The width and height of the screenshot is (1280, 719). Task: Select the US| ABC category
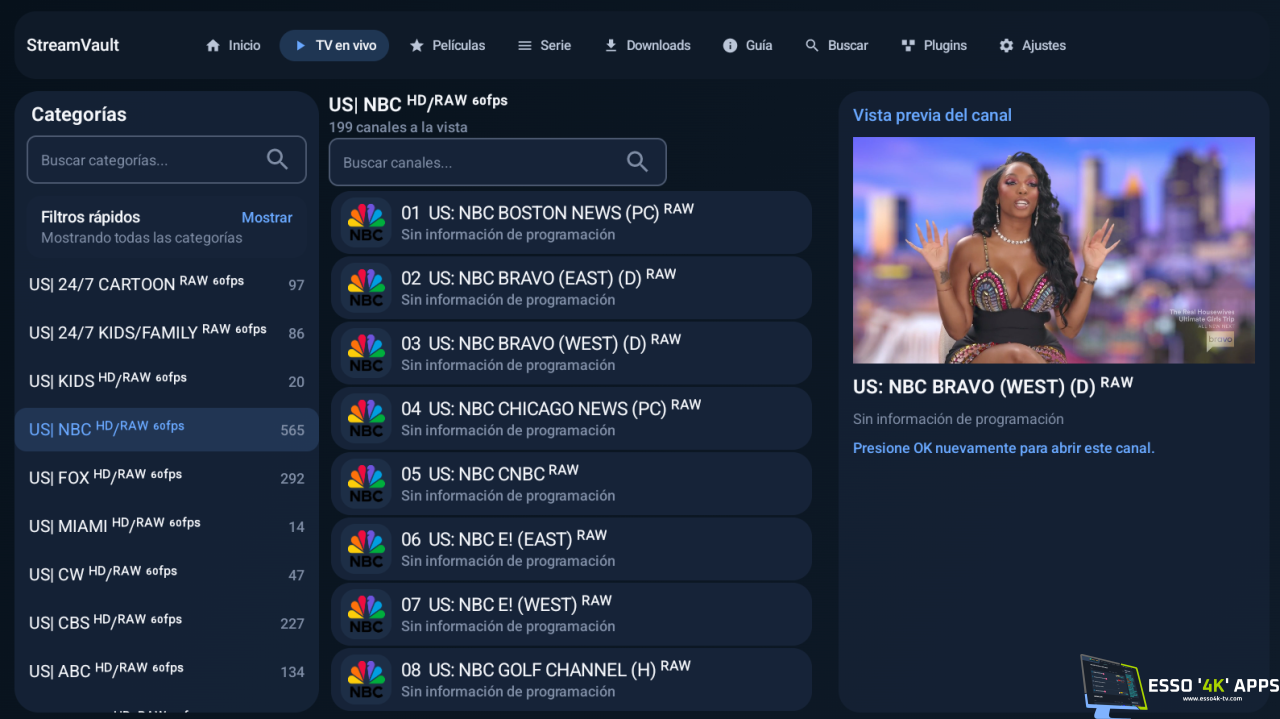[166, 671]
